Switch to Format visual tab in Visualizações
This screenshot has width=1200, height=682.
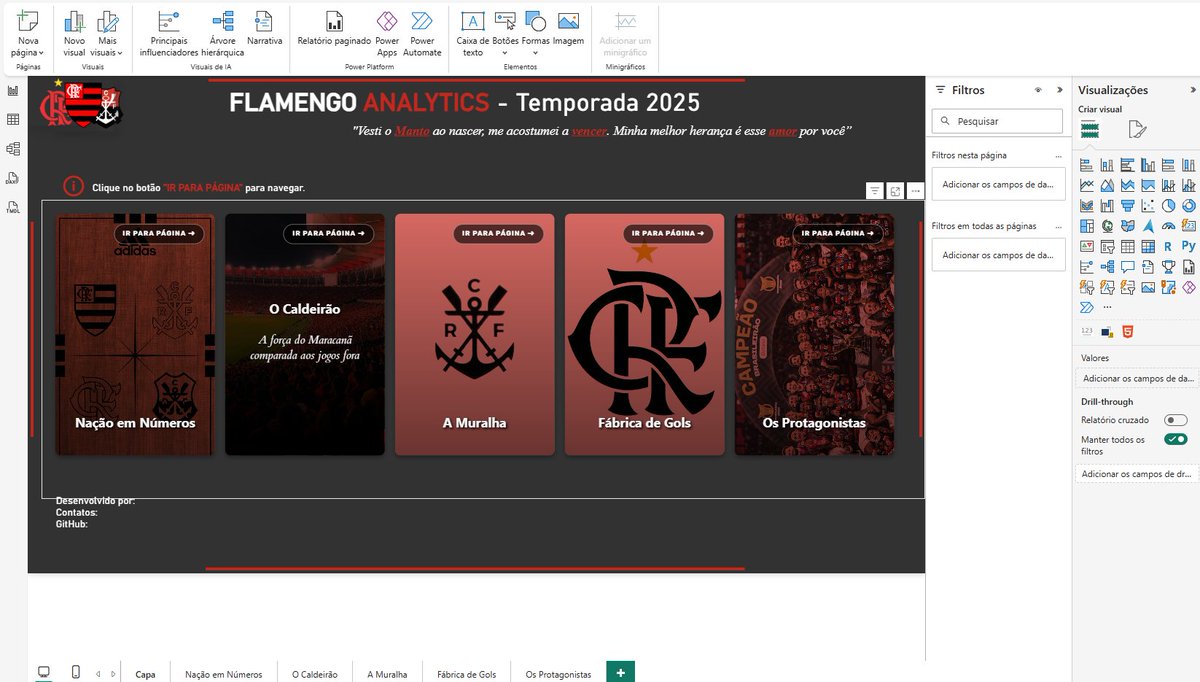click(1136, 129)
